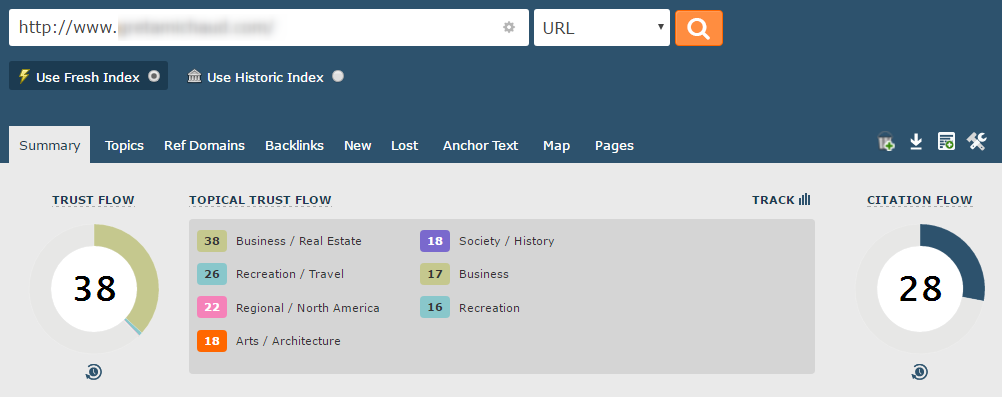
Task: Click the TRUST FLOW heading link
Action: [93, 200]
